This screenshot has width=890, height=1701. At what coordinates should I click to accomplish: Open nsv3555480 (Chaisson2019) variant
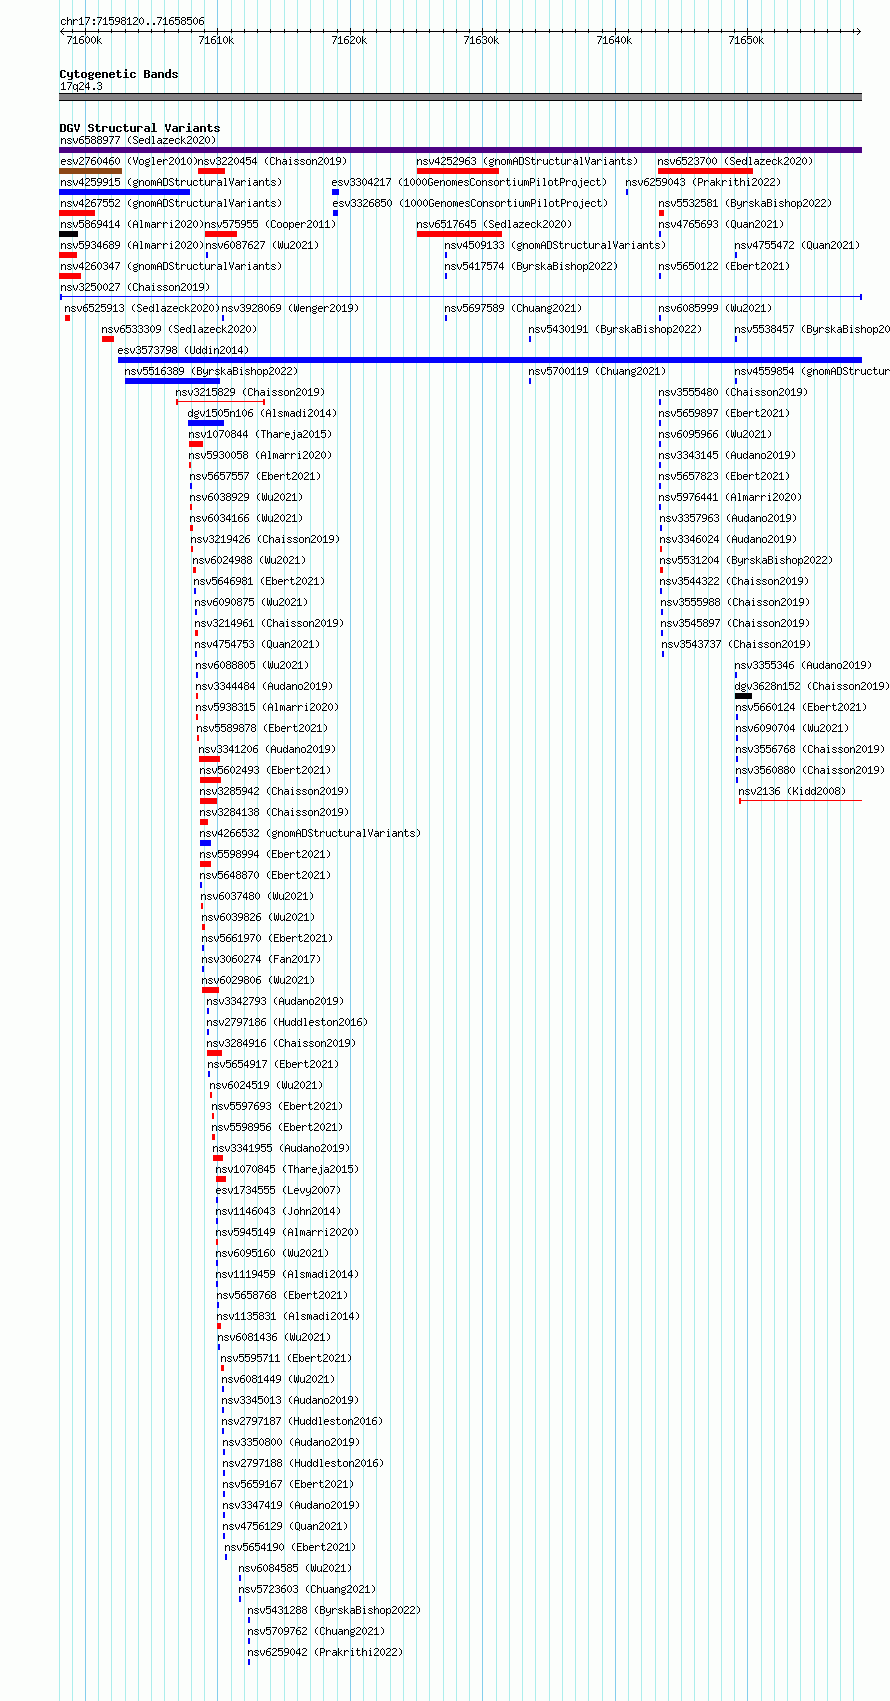tap(733, 393)
